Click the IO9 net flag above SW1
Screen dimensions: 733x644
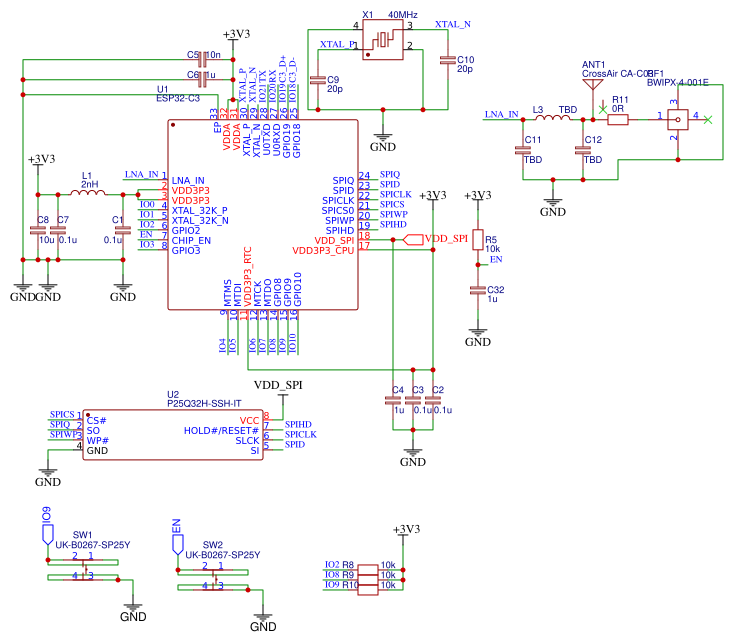point(48,535)
